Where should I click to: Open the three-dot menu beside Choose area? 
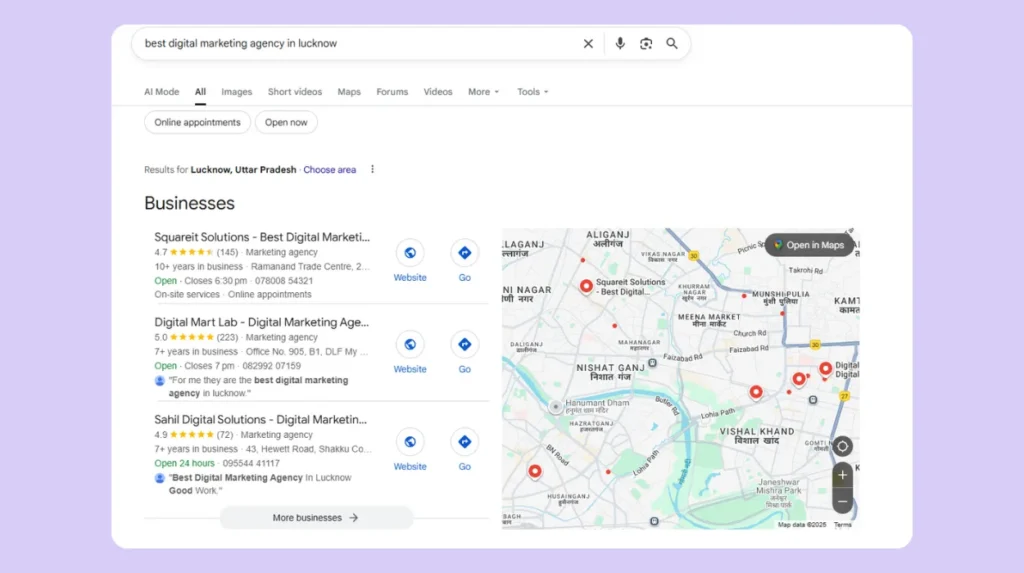(x=372, y=169)
